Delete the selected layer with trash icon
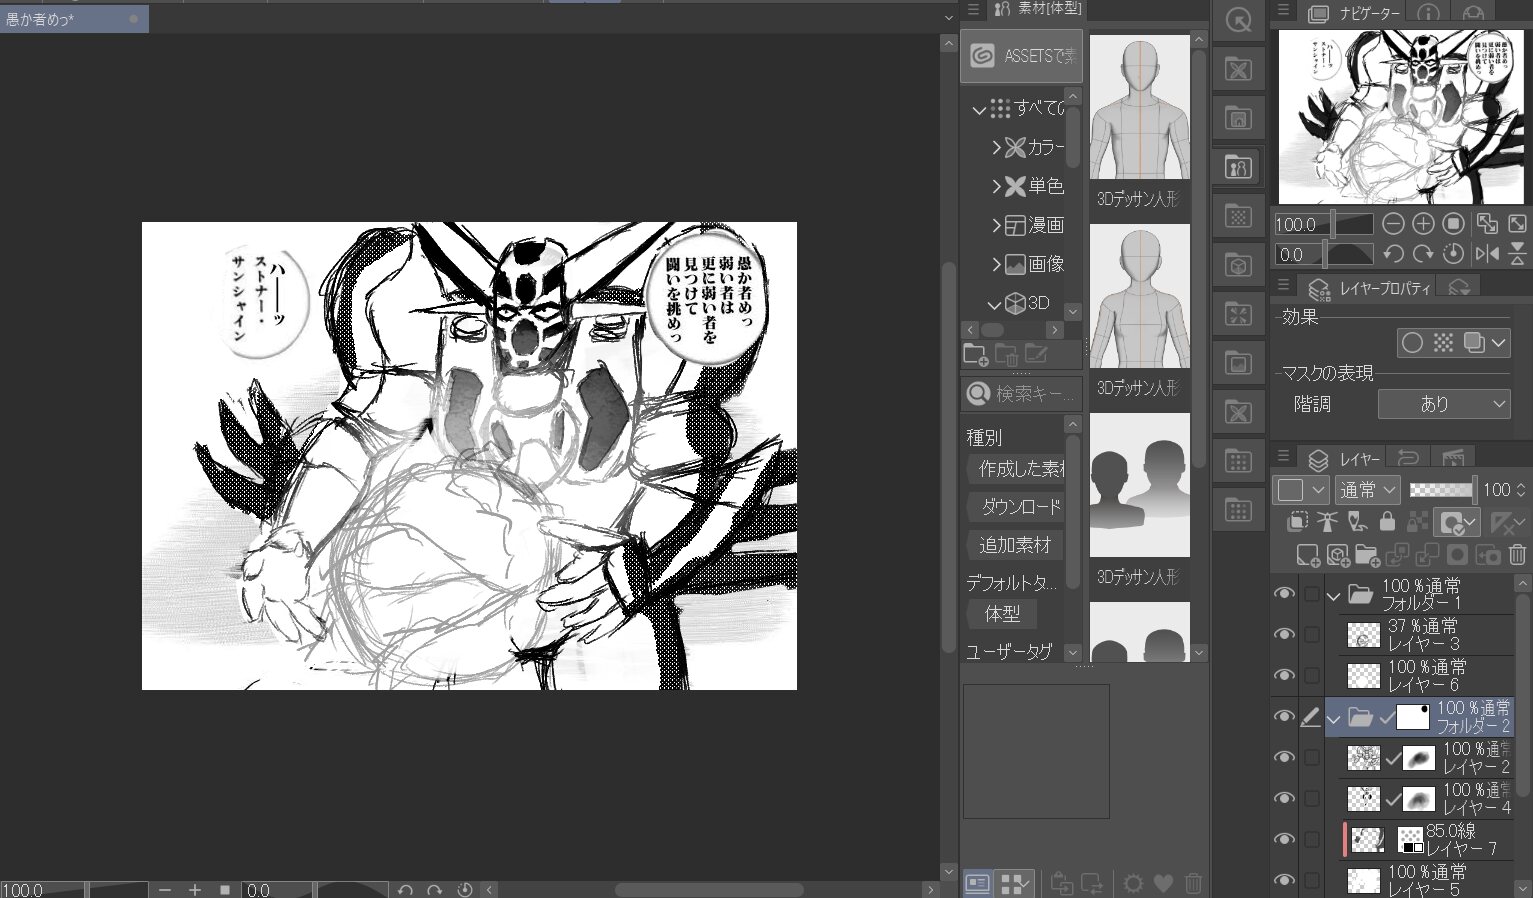Viewport: 1533px width, 898px height. (x=1517, y=555)
